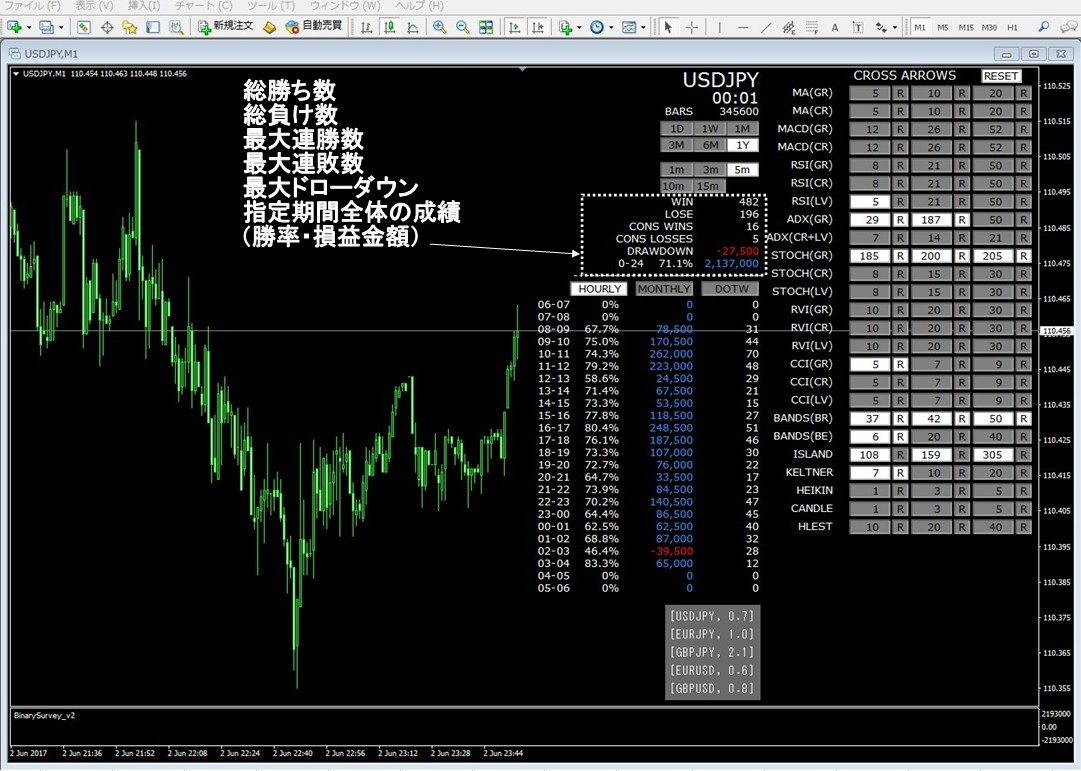Image resolution: width=1081 pixels, height=771 pixels.
Task: Switch timeframe to H1
Action: pos(1012,28)
